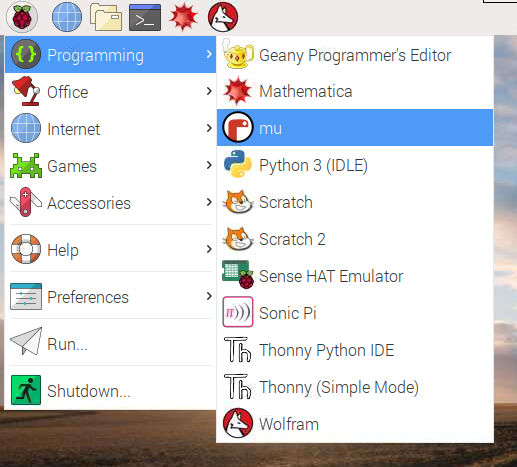This screenshot has height=467, width=517.
Task: Open the Preferences menu category
Action: point(110,296)
